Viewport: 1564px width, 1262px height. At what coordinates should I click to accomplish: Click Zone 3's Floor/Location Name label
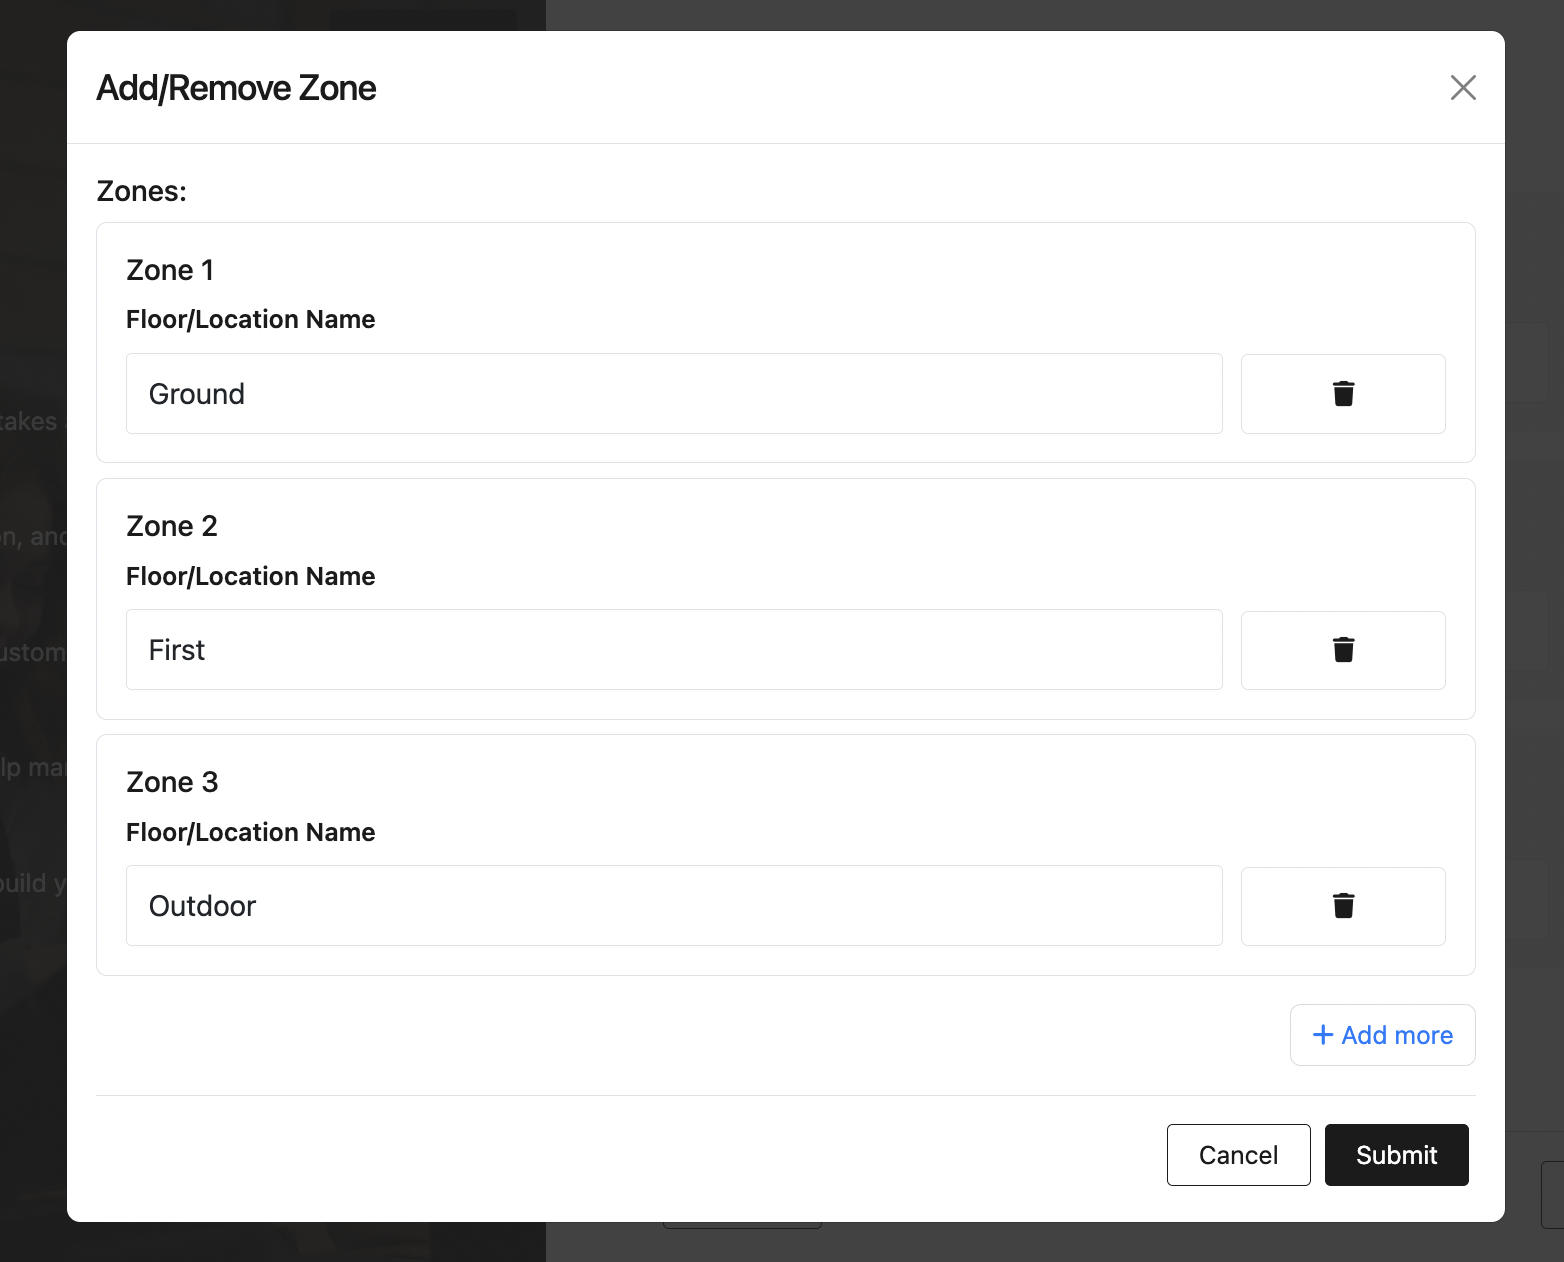click(x=250, y=832)
